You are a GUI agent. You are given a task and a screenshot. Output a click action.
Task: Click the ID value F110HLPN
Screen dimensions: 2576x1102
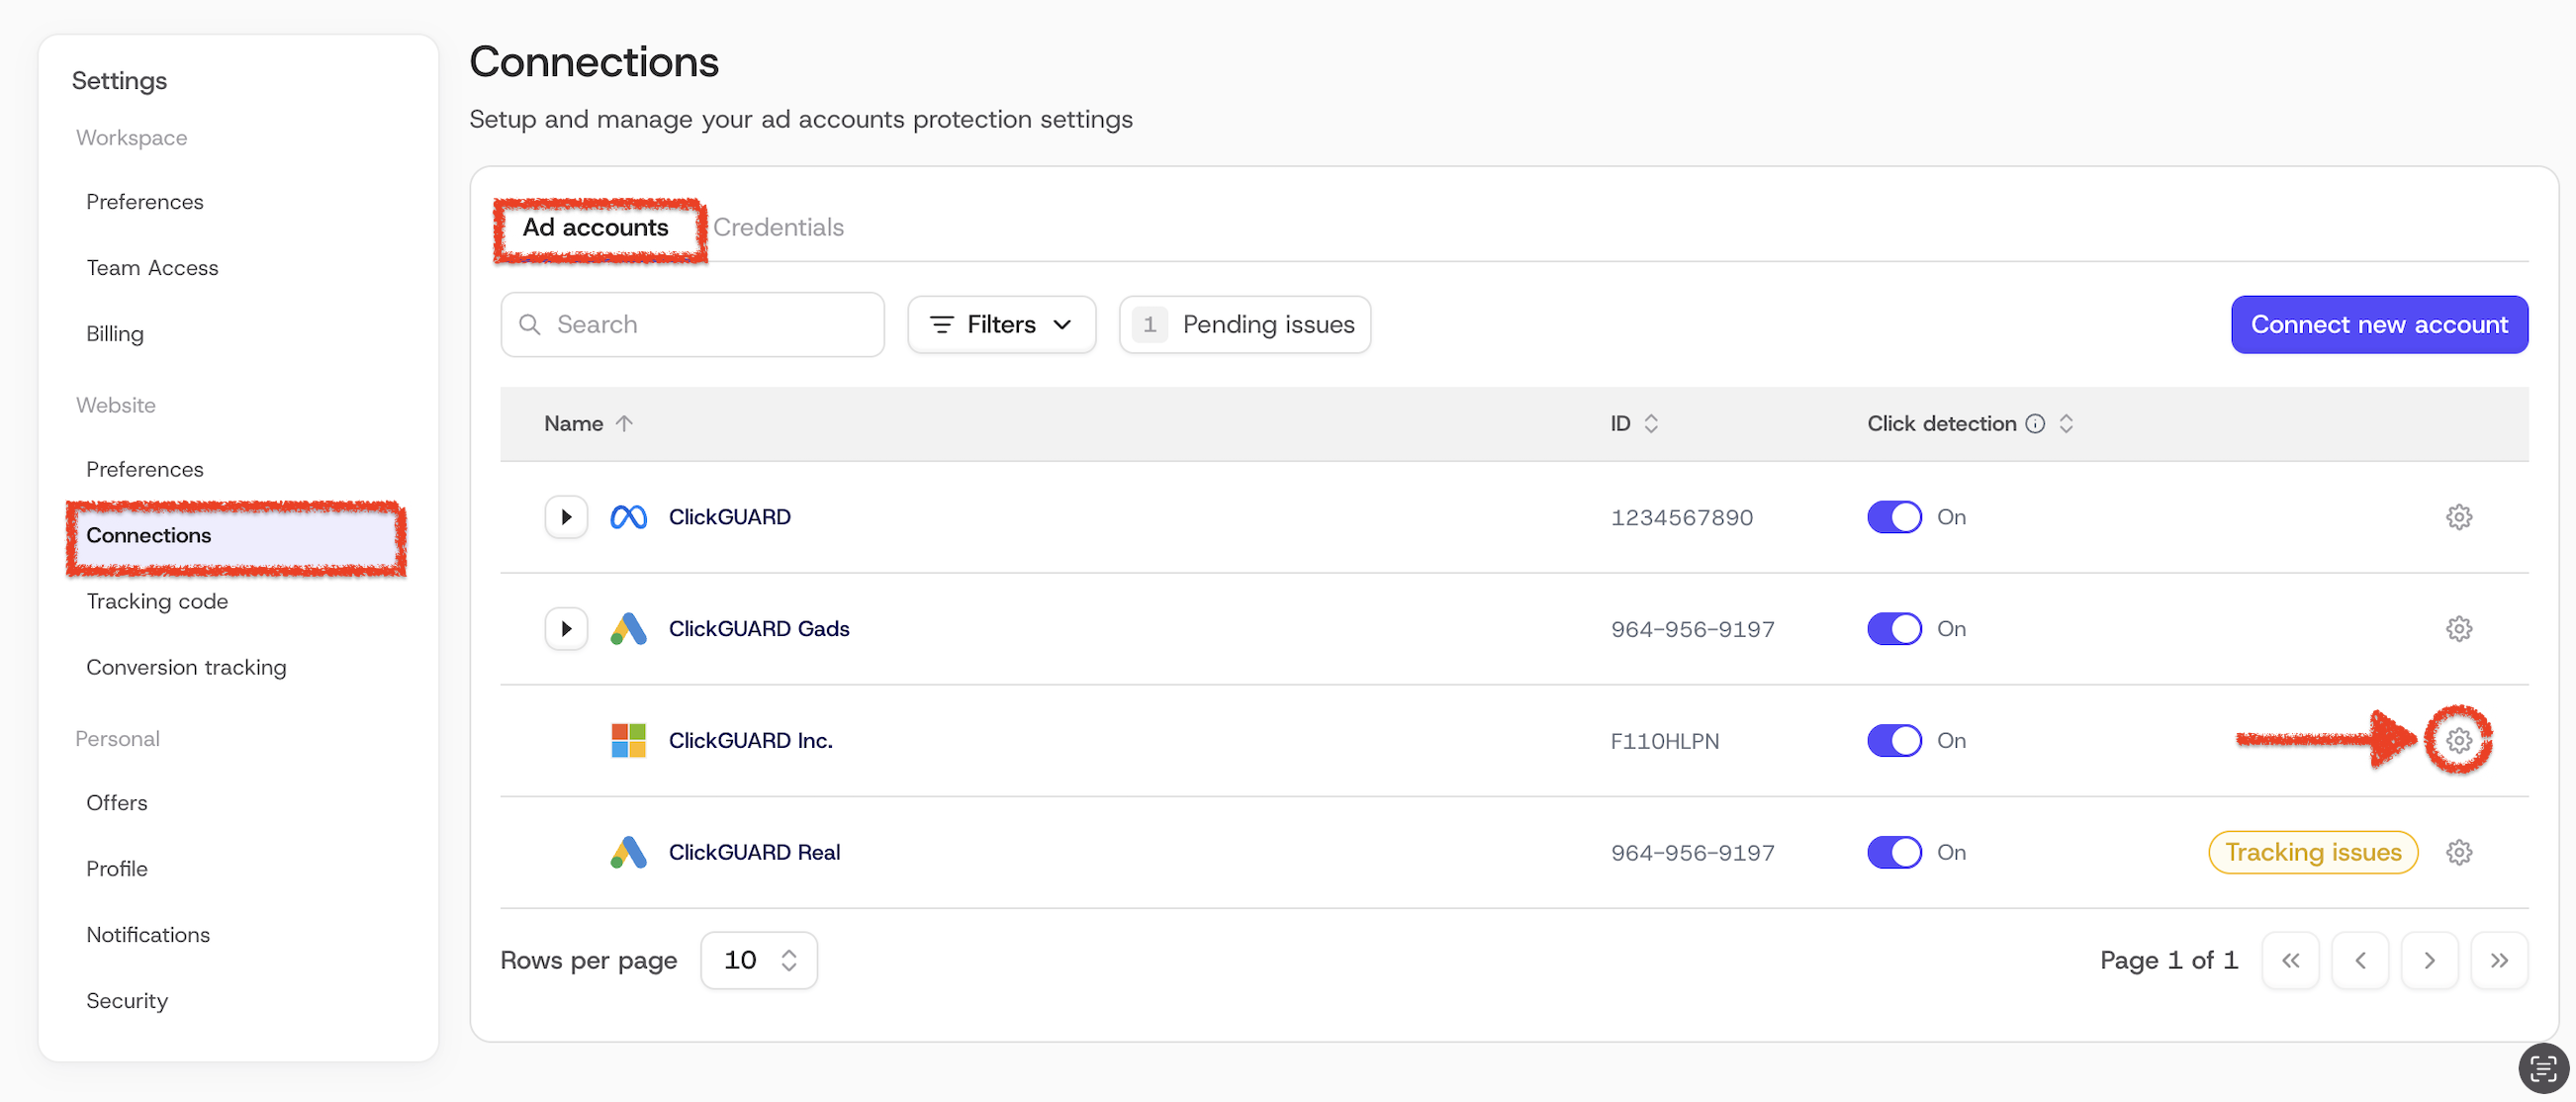1664,742
